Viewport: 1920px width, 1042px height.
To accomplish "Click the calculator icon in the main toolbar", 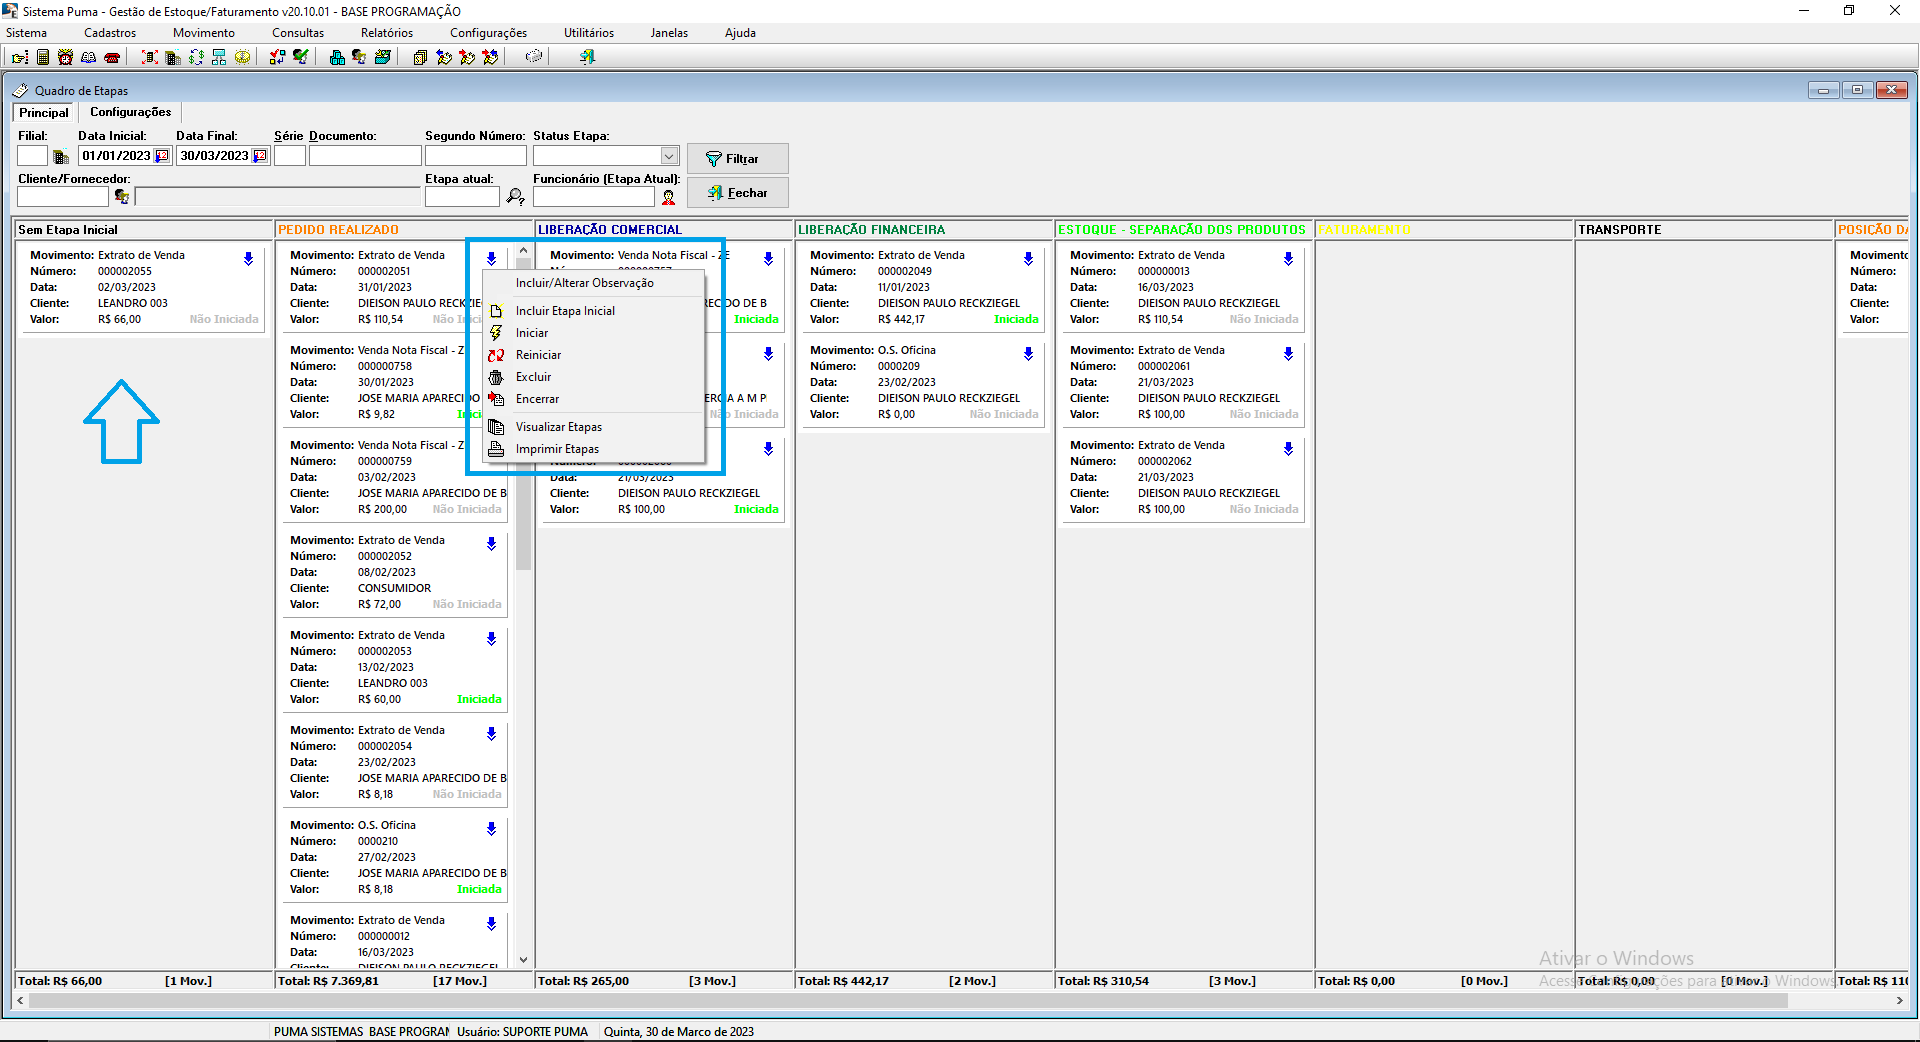I will [43, 57].
